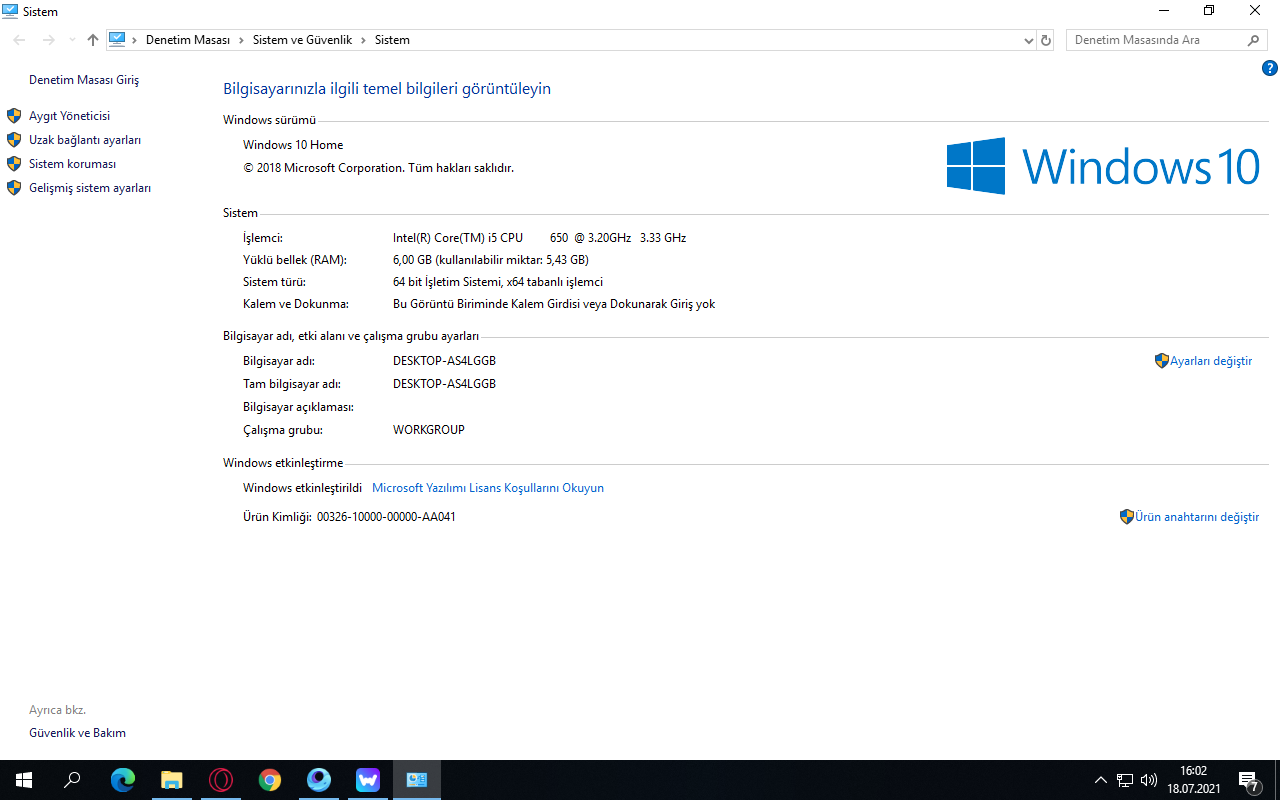Open the purple W app on taskbar
This screenshot has width=1280, height=800.
pyautogui.click(x=368, y=780)
